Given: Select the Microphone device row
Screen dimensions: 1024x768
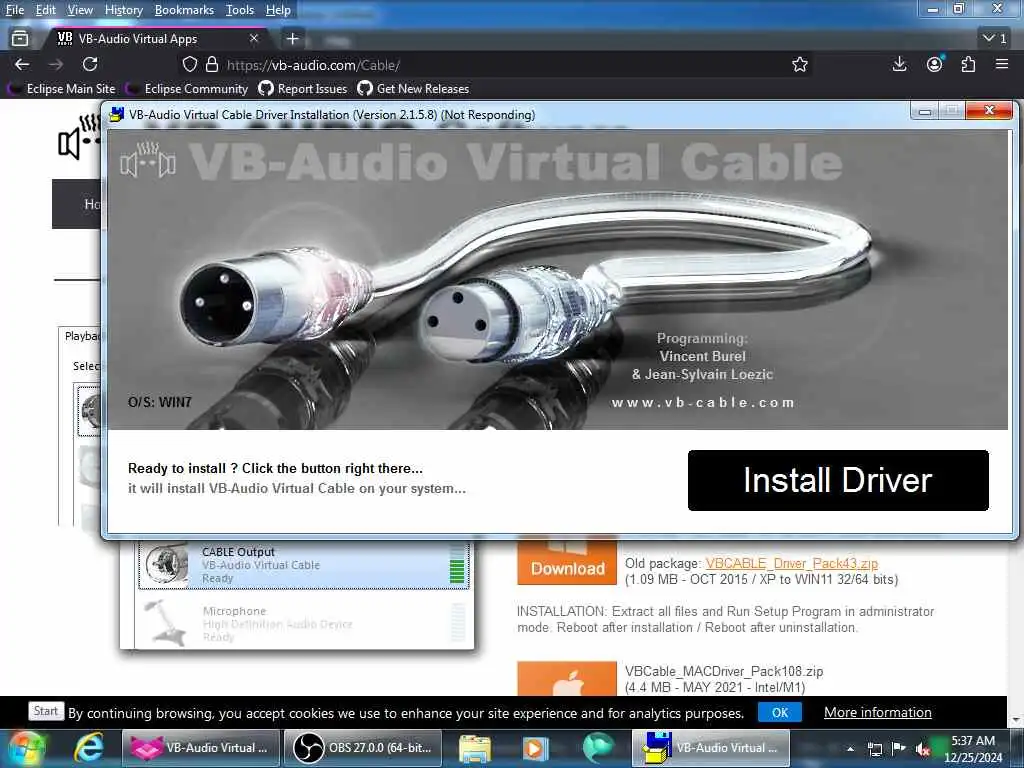Looking at the screenshot, I should click(x=304, y=624).
